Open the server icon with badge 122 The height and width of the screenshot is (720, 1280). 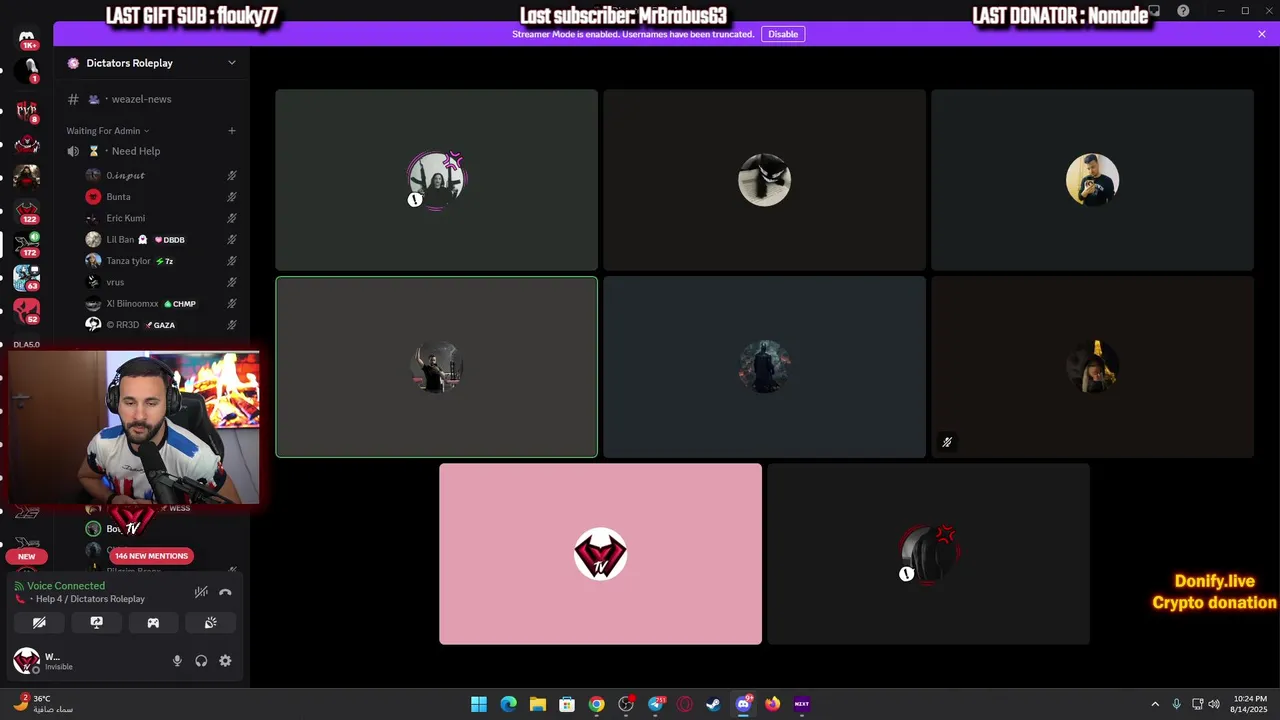(x=27, y=211)
